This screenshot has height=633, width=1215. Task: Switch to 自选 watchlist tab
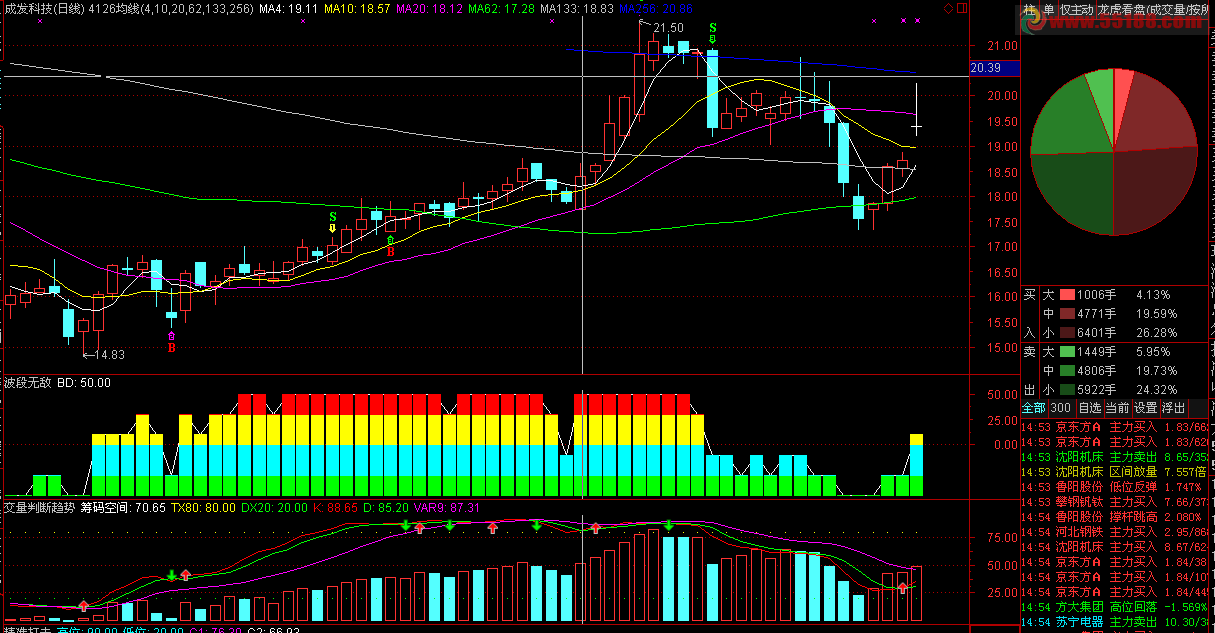pyautogui.click(x=1089, y=408)
